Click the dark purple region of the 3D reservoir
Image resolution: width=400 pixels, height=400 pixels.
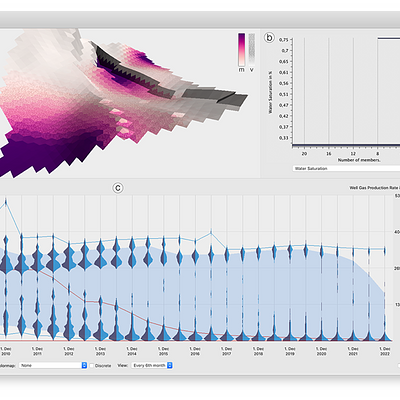tap(30, 160)
